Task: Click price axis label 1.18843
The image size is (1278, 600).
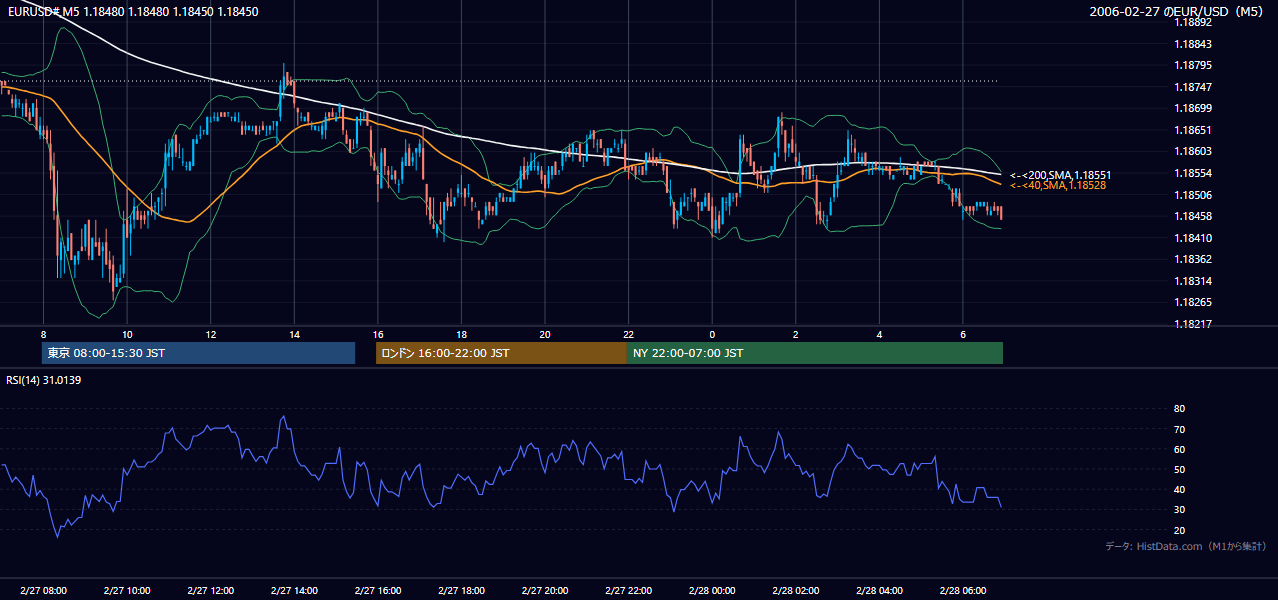Action: 1193,44
